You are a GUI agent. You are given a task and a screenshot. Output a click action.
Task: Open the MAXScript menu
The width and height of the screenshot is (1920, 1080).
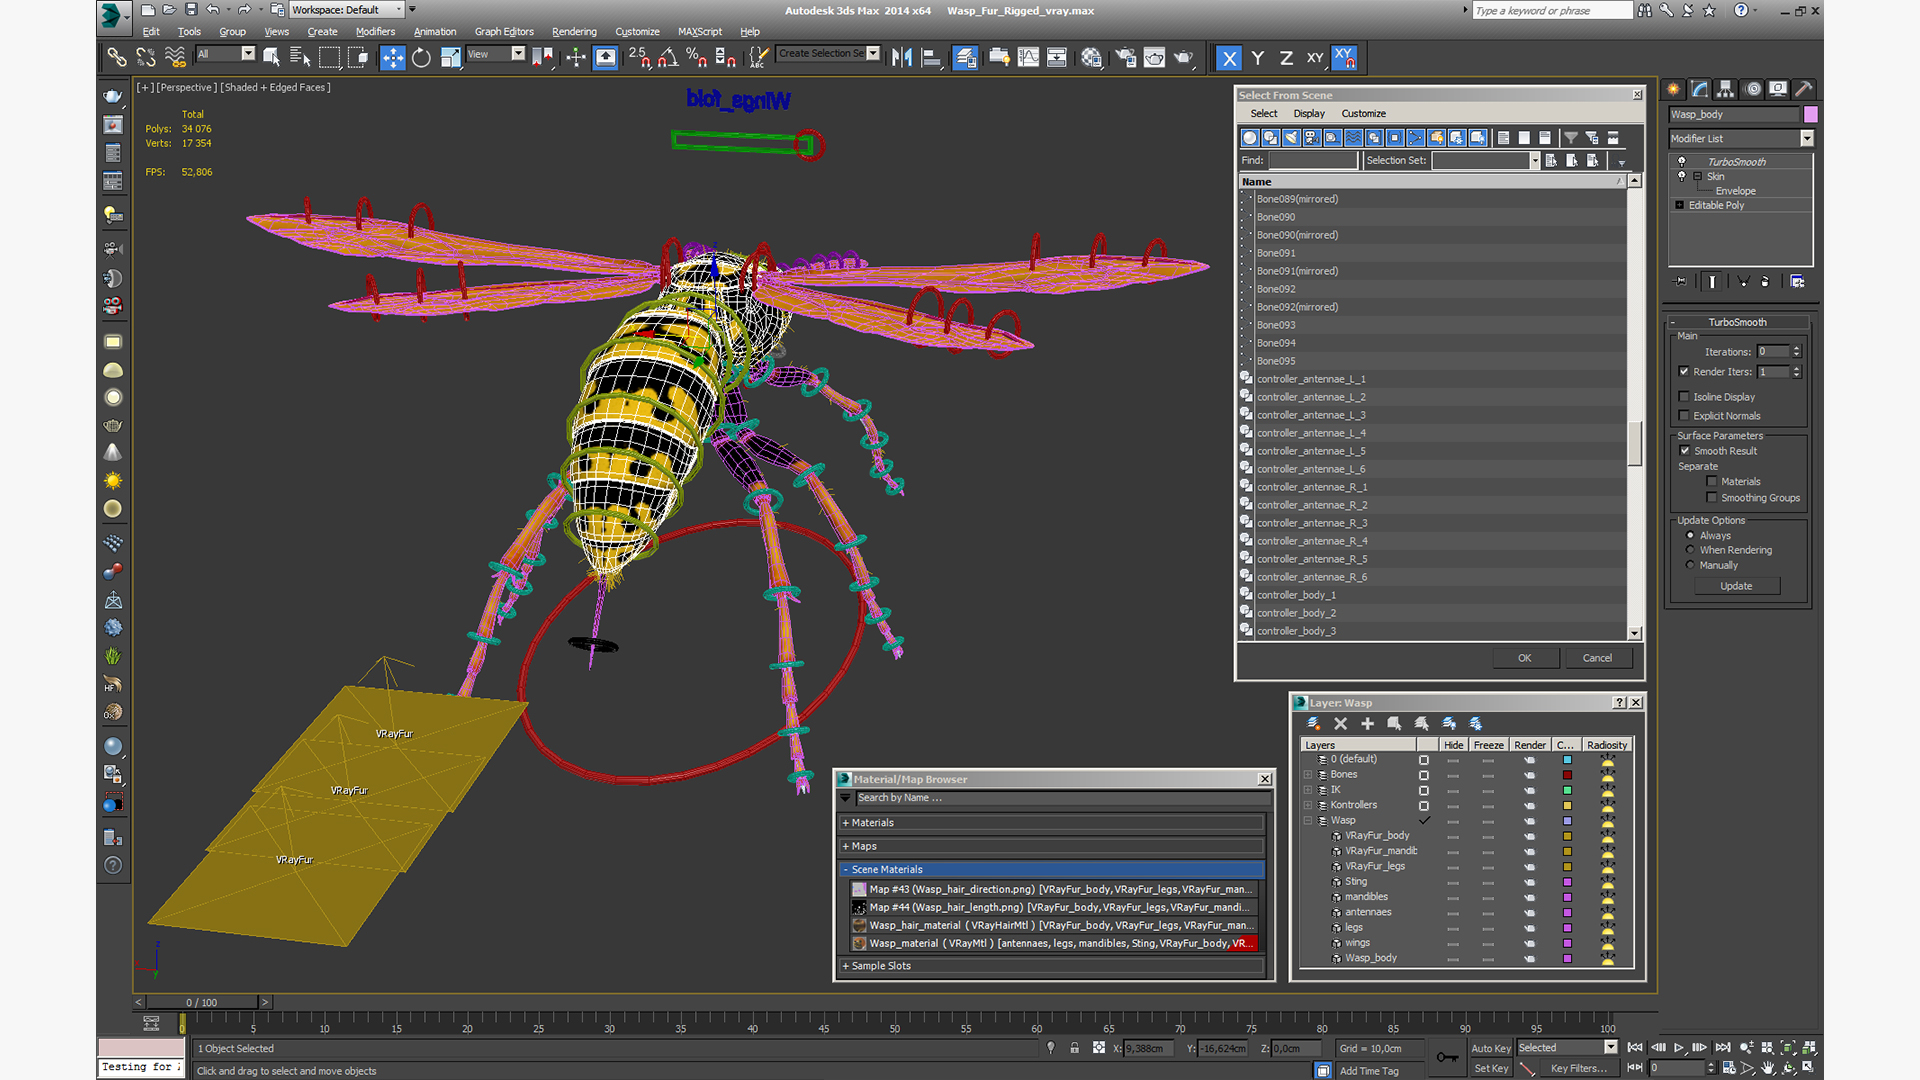700,32
